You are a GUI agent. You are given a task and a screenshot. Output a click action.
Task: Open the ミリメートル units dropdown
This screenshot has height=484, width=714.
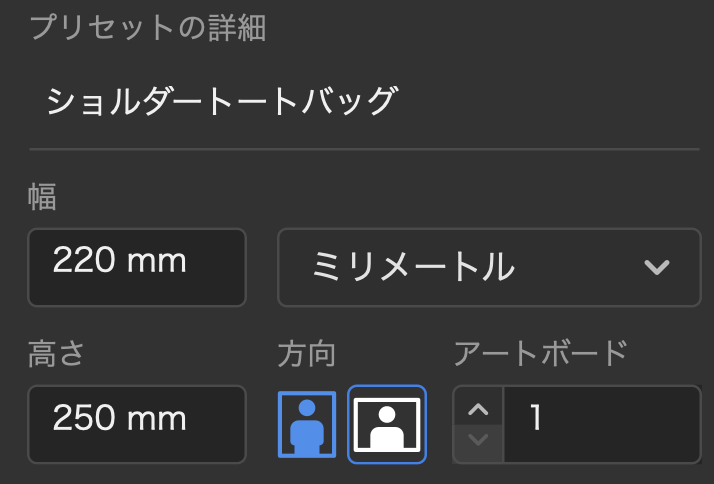[x=489, y=267]
